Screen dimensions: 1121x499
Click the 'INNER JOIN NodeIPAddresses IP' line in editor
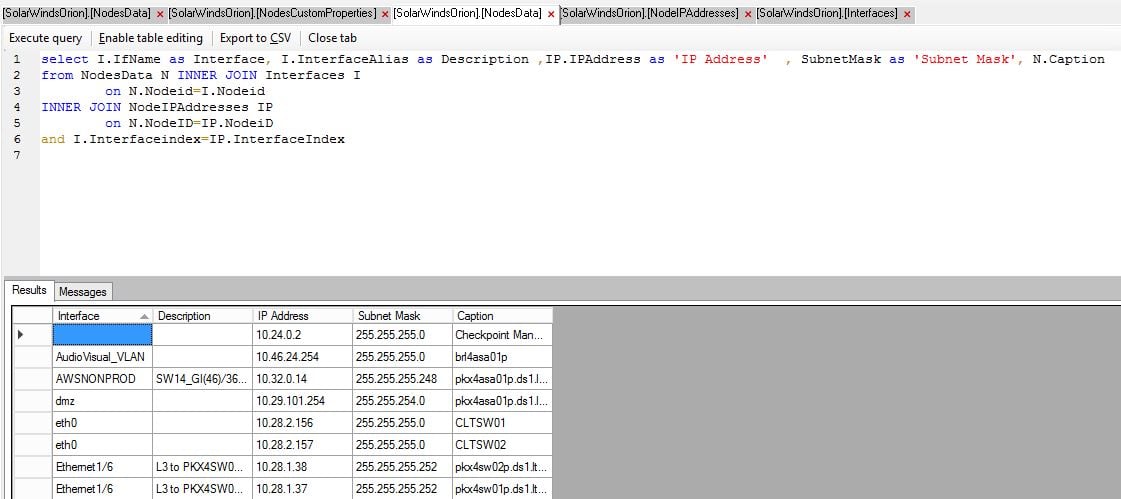pyautogui.click(x=157, y=107)
